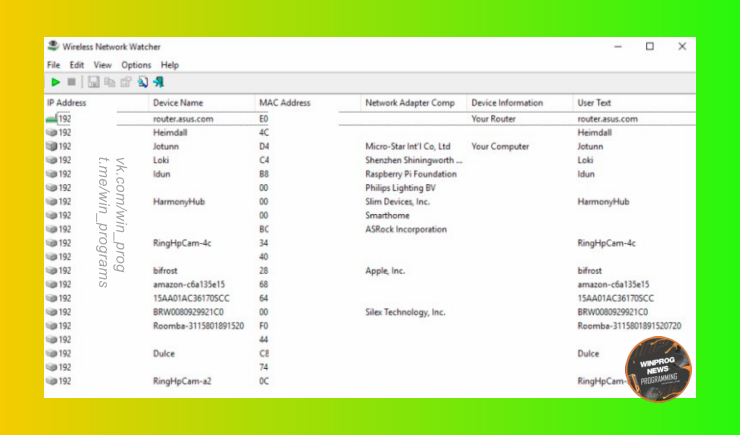
Task: Sort by the Device Information column header
Action: tap(520, 103)
